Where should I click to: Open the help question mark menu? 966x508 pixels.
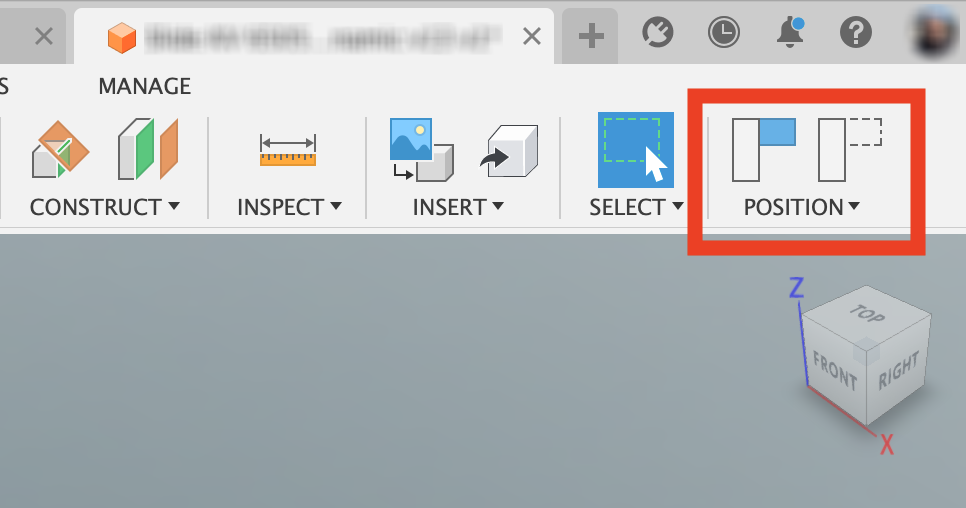click(x=856, y=32)
